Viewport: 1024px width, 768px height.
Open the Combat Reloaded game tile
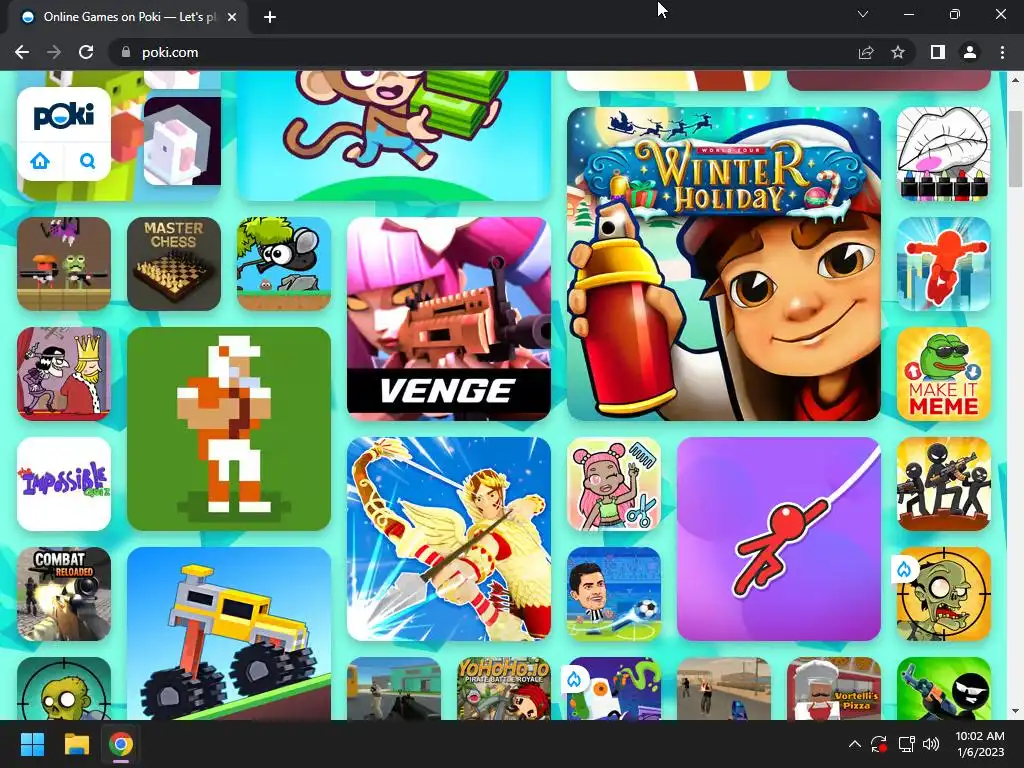64,594
